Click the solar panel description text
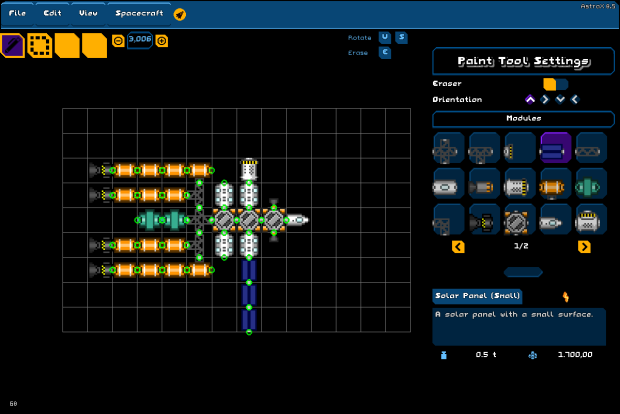620x414 pixels. pos(514,315)
